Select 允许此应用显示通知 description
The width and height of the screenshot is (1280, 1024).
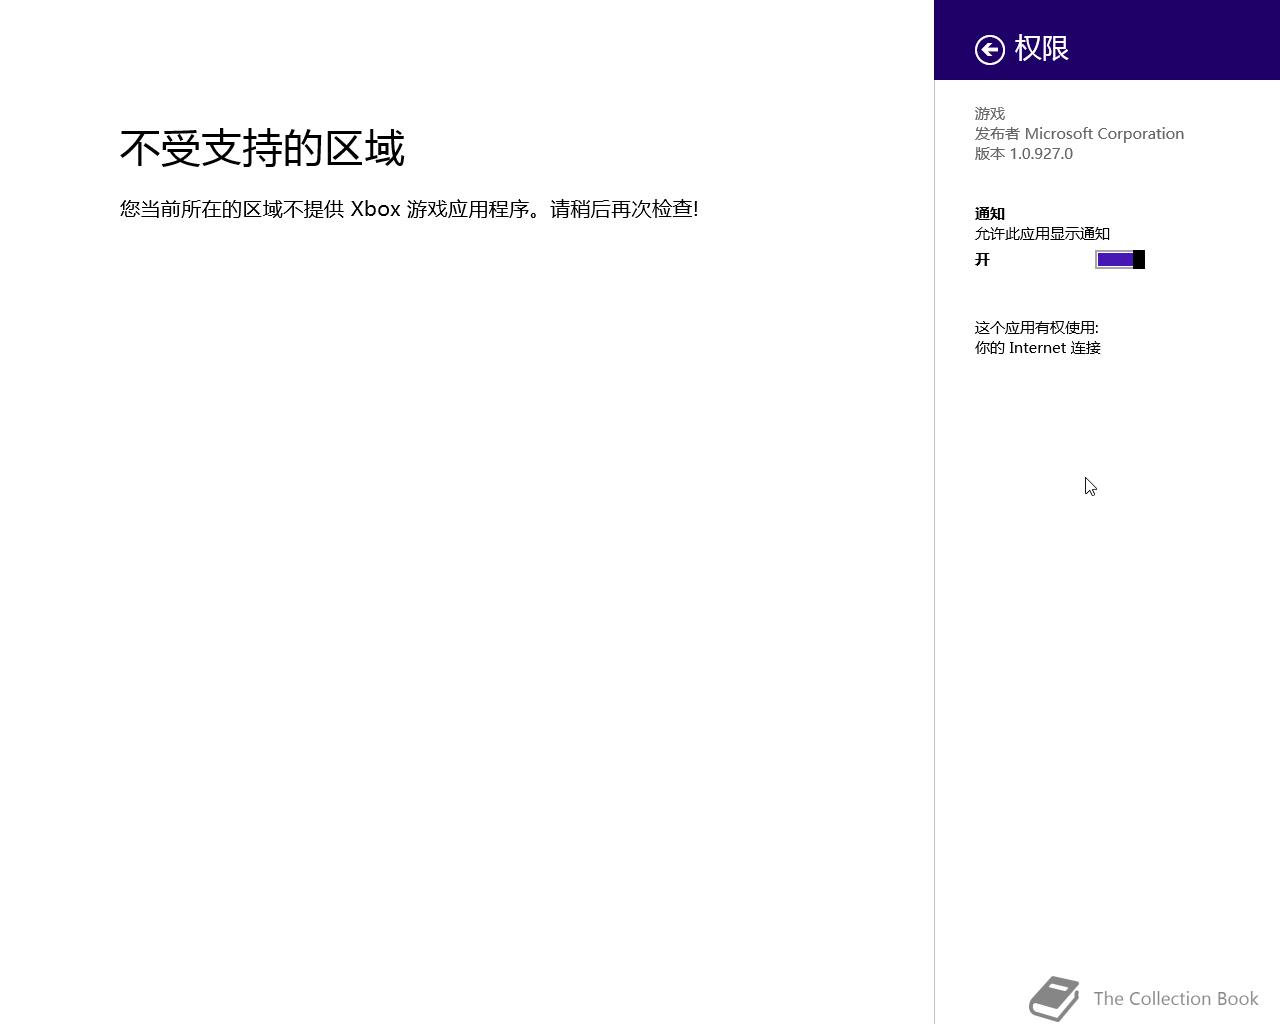tap(1042, 234)
